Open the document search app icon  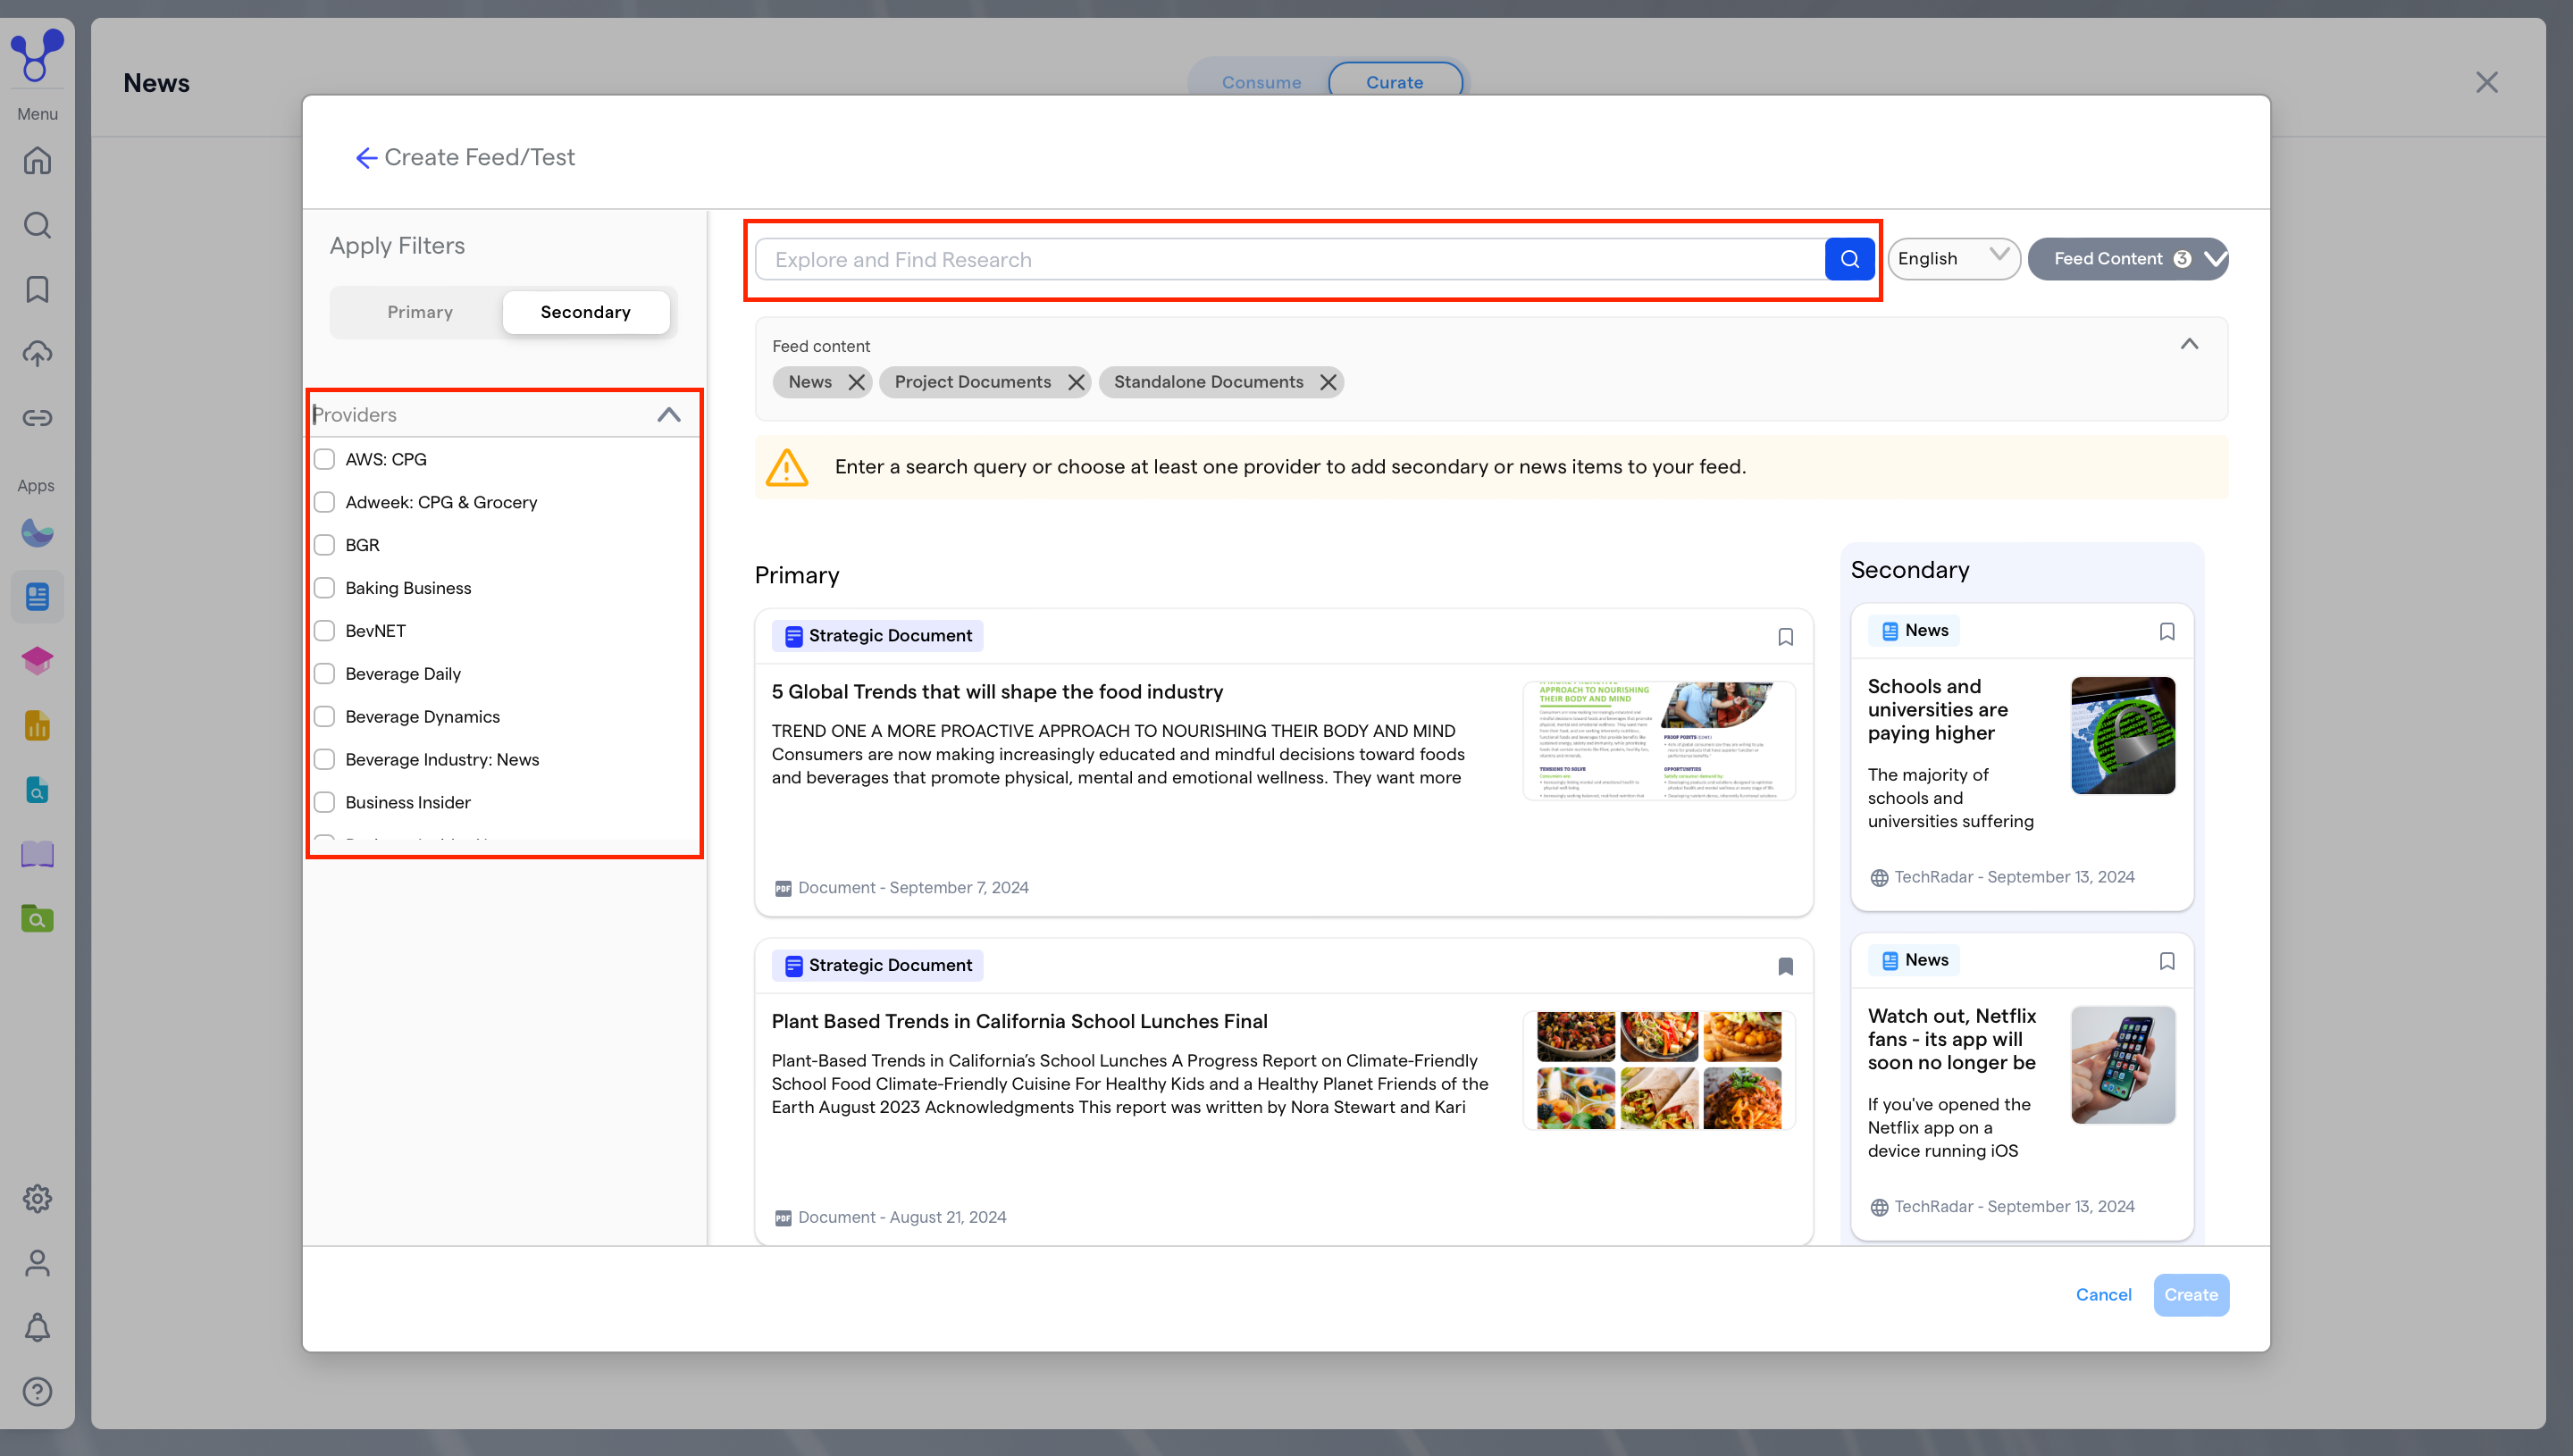(37, 790)
